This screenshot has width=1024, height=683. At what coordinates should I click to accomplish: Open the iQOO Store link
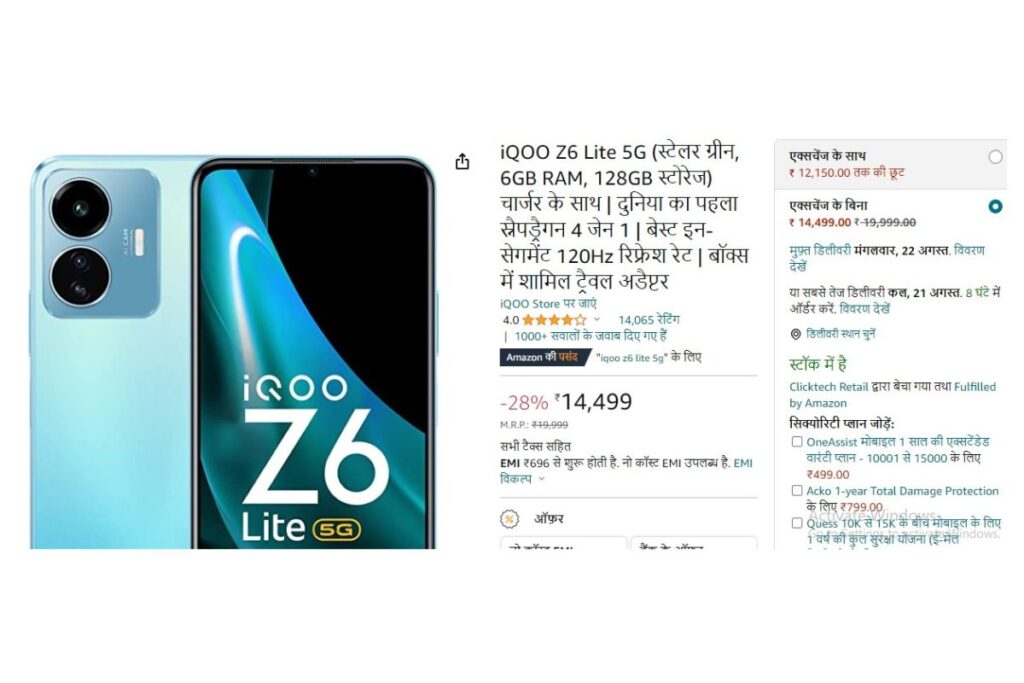tap(548, 304)
